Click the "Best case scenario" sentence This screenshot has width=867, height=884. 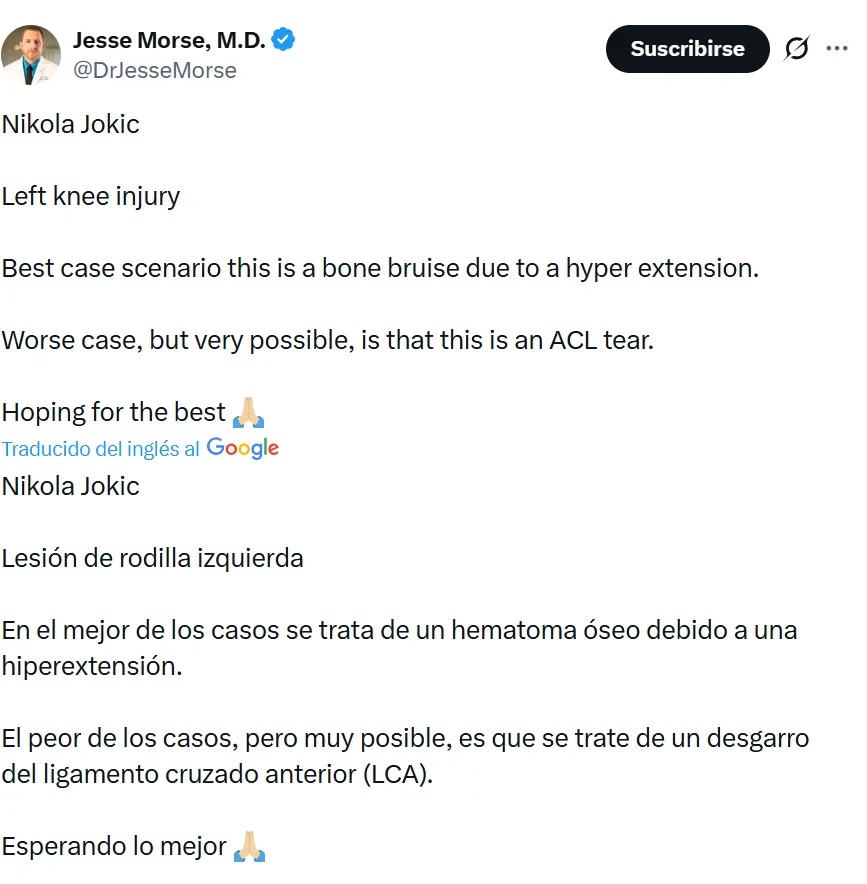coord(380,268)
